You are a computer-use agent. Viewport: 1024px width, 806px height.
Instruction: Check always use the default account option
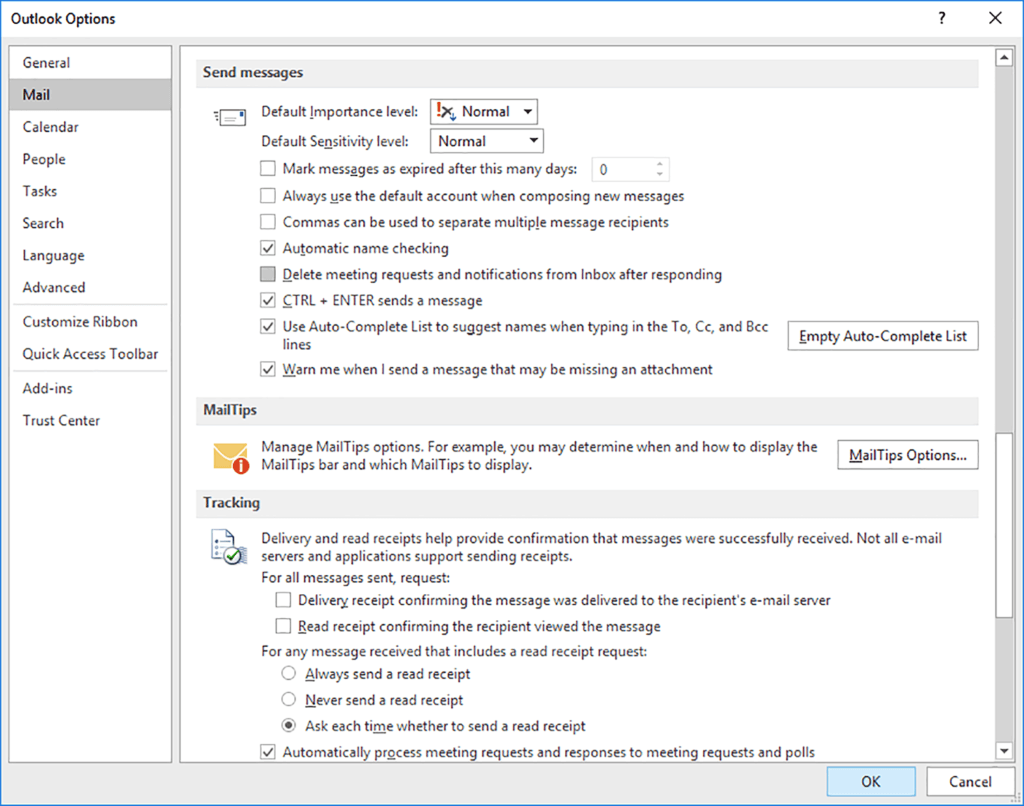click(x=267, y=196)
